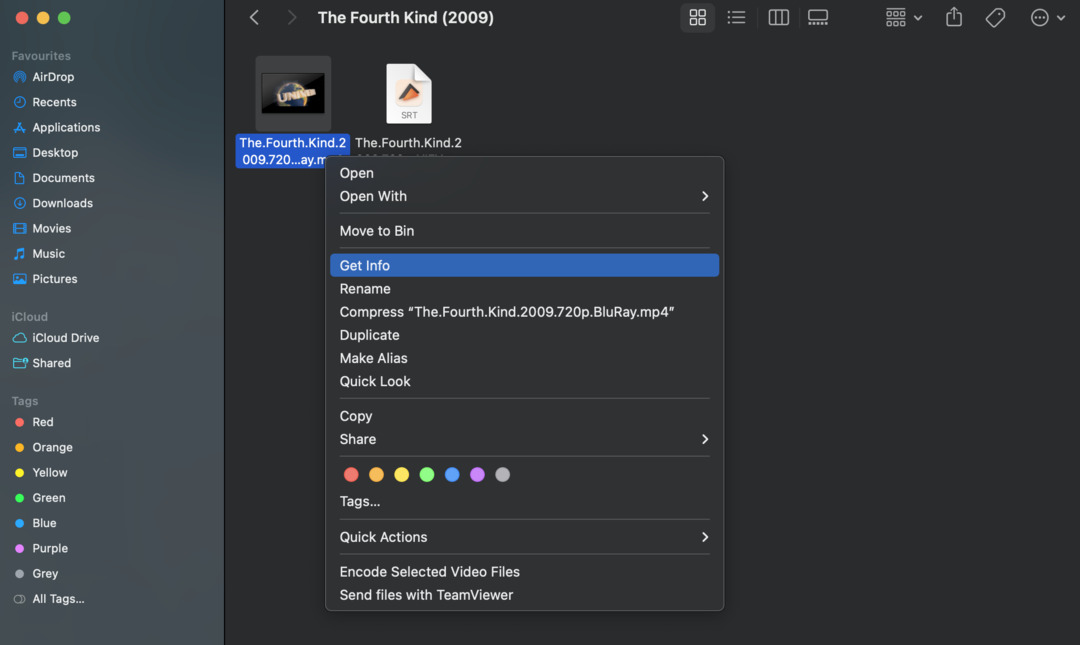Open Desktop folder in sidebar
This screenshot has width=1080, height=645.
(54, 153)
